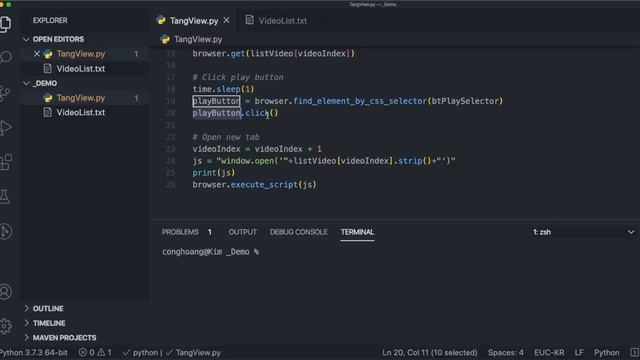The width and height of the screenshot is (640, 360).
Task: Click line number 24 in gutter
Action: coord(170,161)
